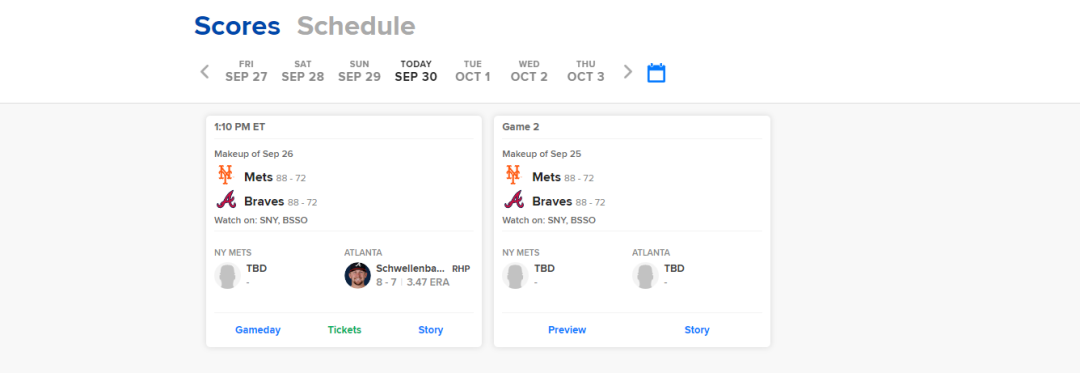This screenshot has width=1080, height=373.
Task: Click the Mets logo in Game 2
Action: pyautogui.click(x=514, y=175)
